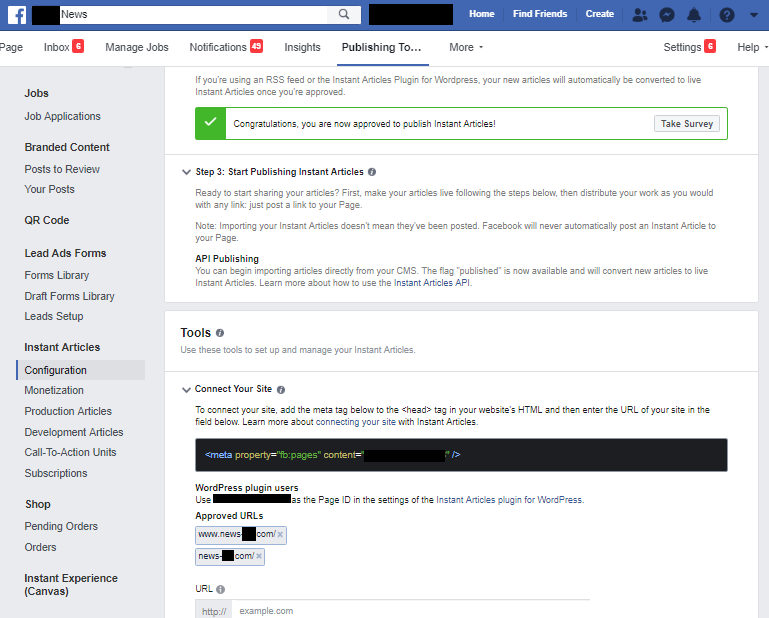Click the URL input field
The height and width of the screenshot is (618, 769).
[410, 610]
